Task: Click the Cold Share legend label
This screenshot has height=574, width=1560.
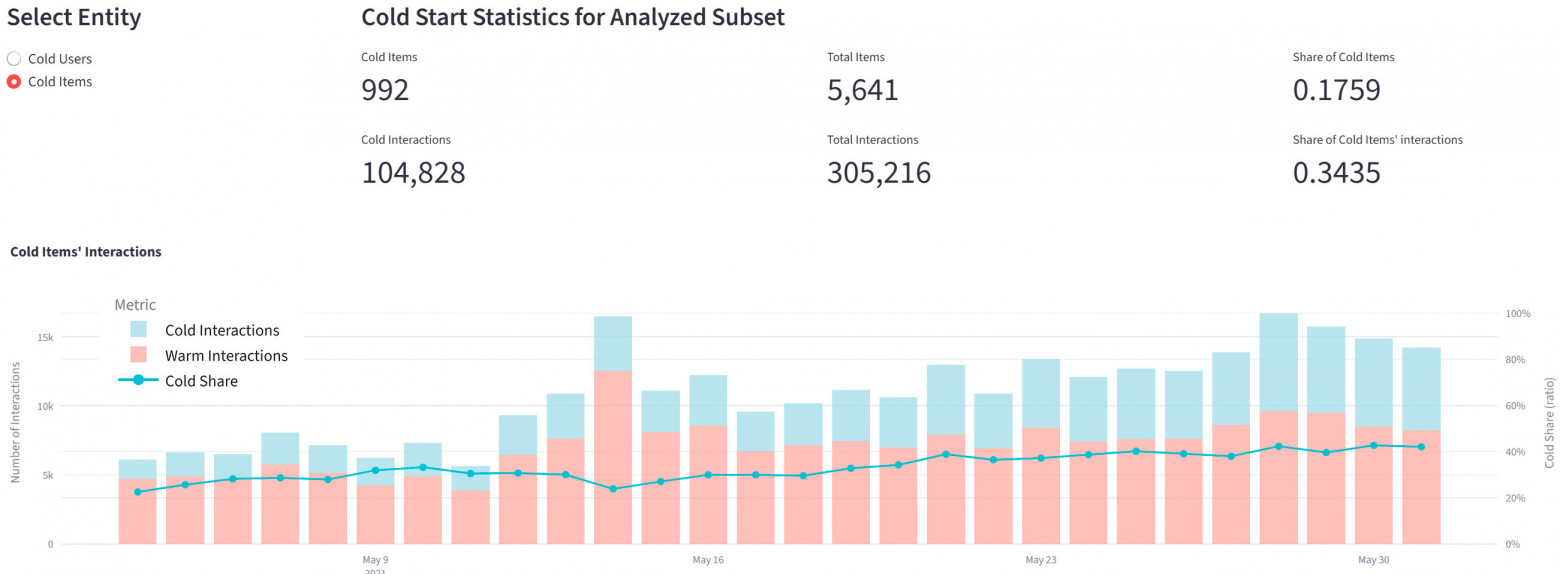Action: pyautogui.click(x=201, y=380)
